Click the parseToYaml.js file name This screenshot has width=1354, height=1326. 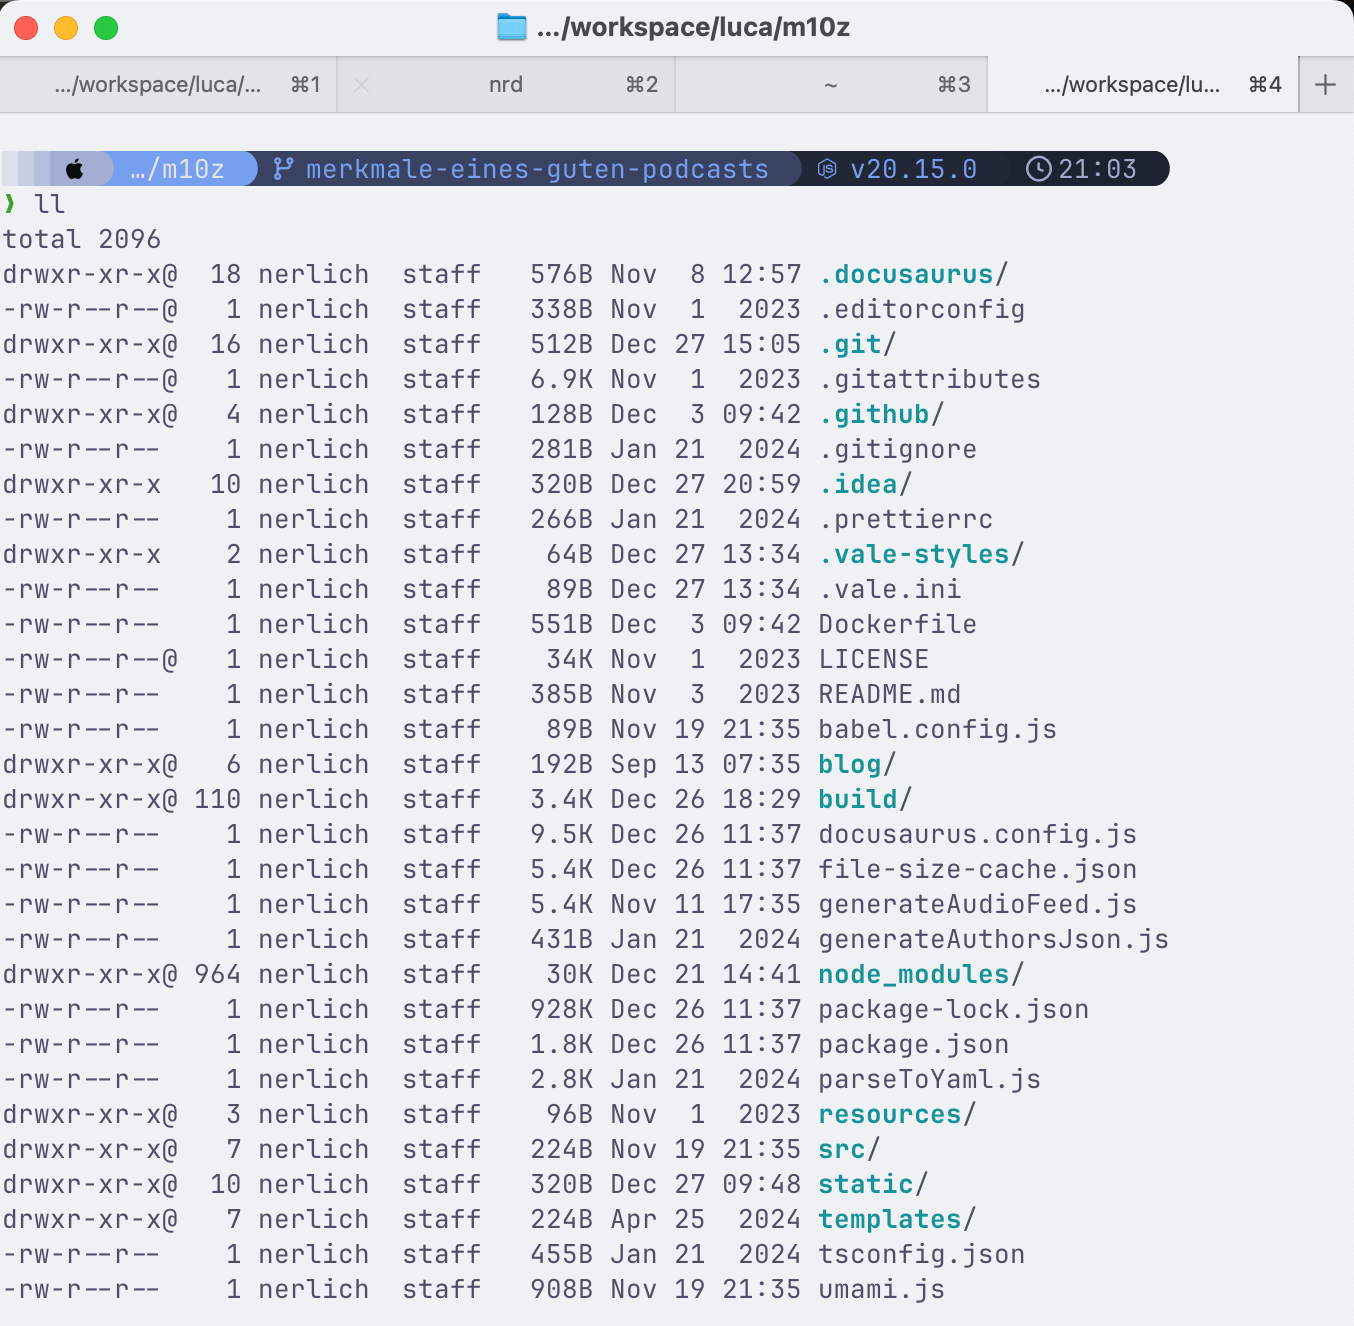click(x=930, y=1079)
